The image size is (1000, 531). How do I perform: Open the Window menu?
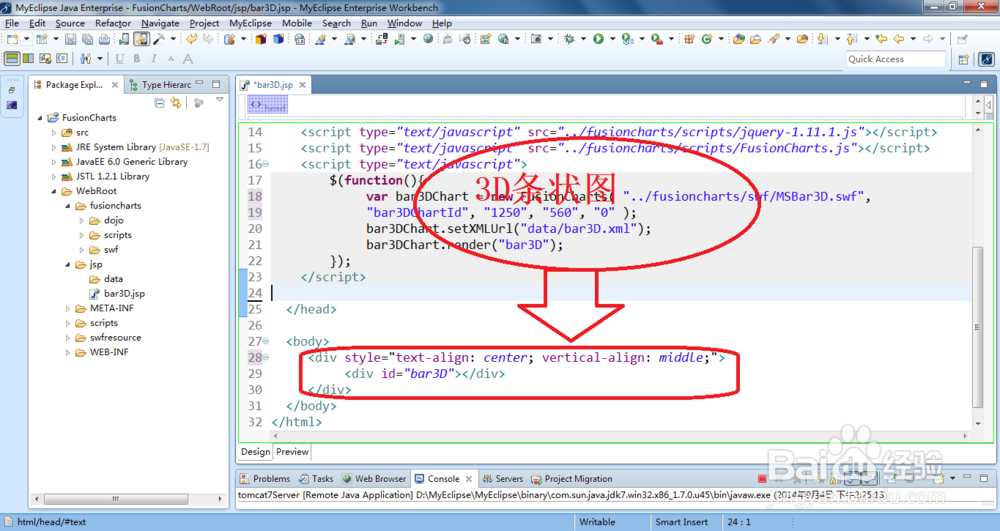(x=404, y=24)
